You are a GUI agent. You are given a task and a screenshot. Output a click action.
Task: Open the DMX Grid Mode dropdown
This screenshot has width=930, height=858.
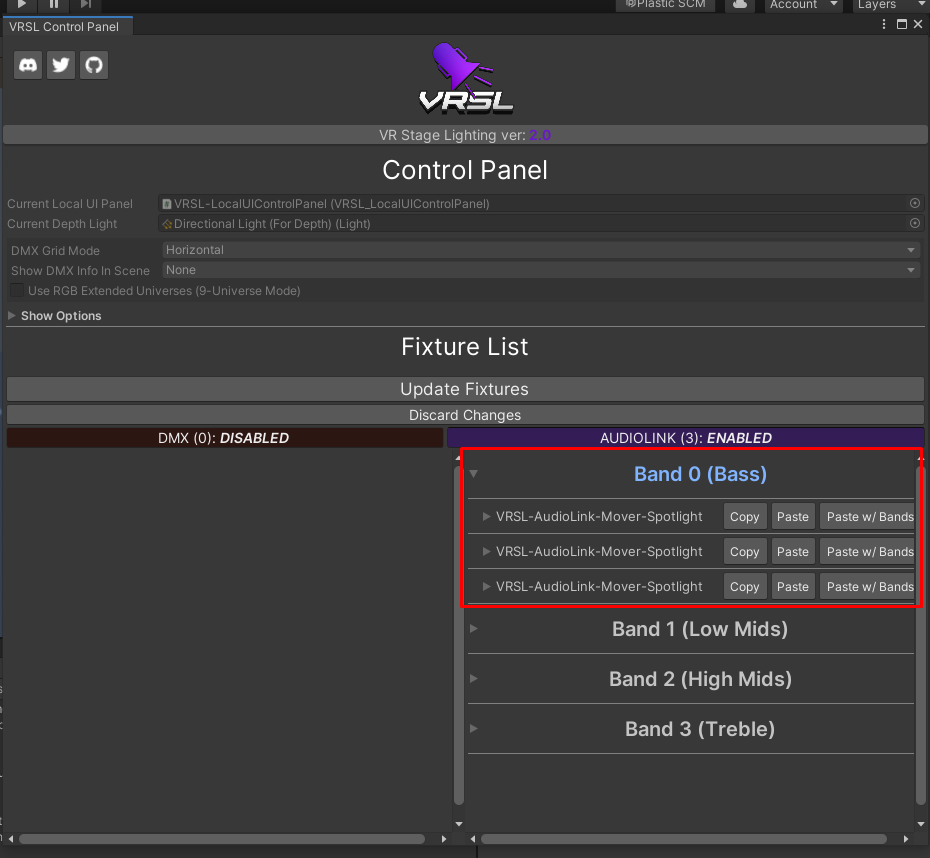point(541,250)
